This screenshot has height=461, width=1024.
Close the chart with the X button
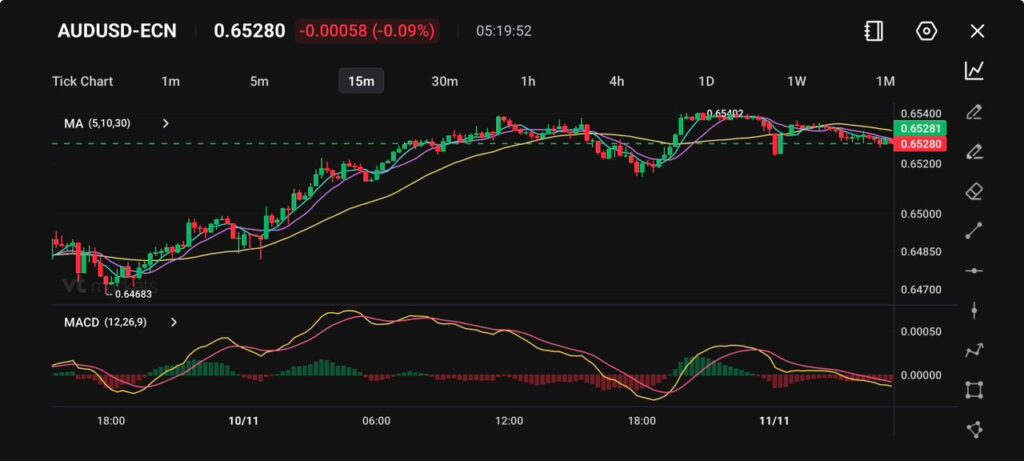click(x=977, y=31)
